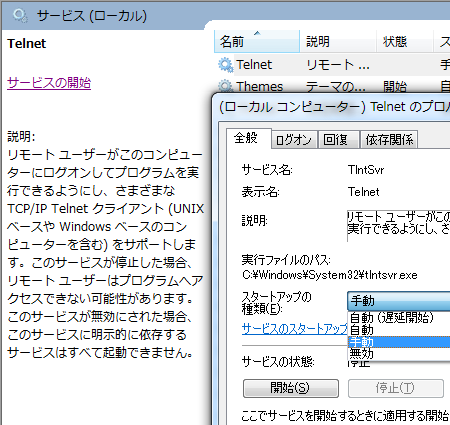Image resolution: width=450 pixels, height=425 pixels.
Task: Switch to the ログオン tab
Action: 294,140
